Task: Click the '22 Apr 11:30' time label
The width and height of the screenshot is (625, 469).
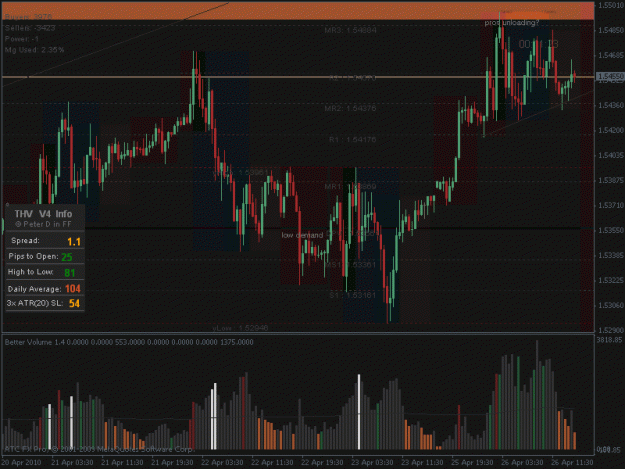Action: (272, 462)
